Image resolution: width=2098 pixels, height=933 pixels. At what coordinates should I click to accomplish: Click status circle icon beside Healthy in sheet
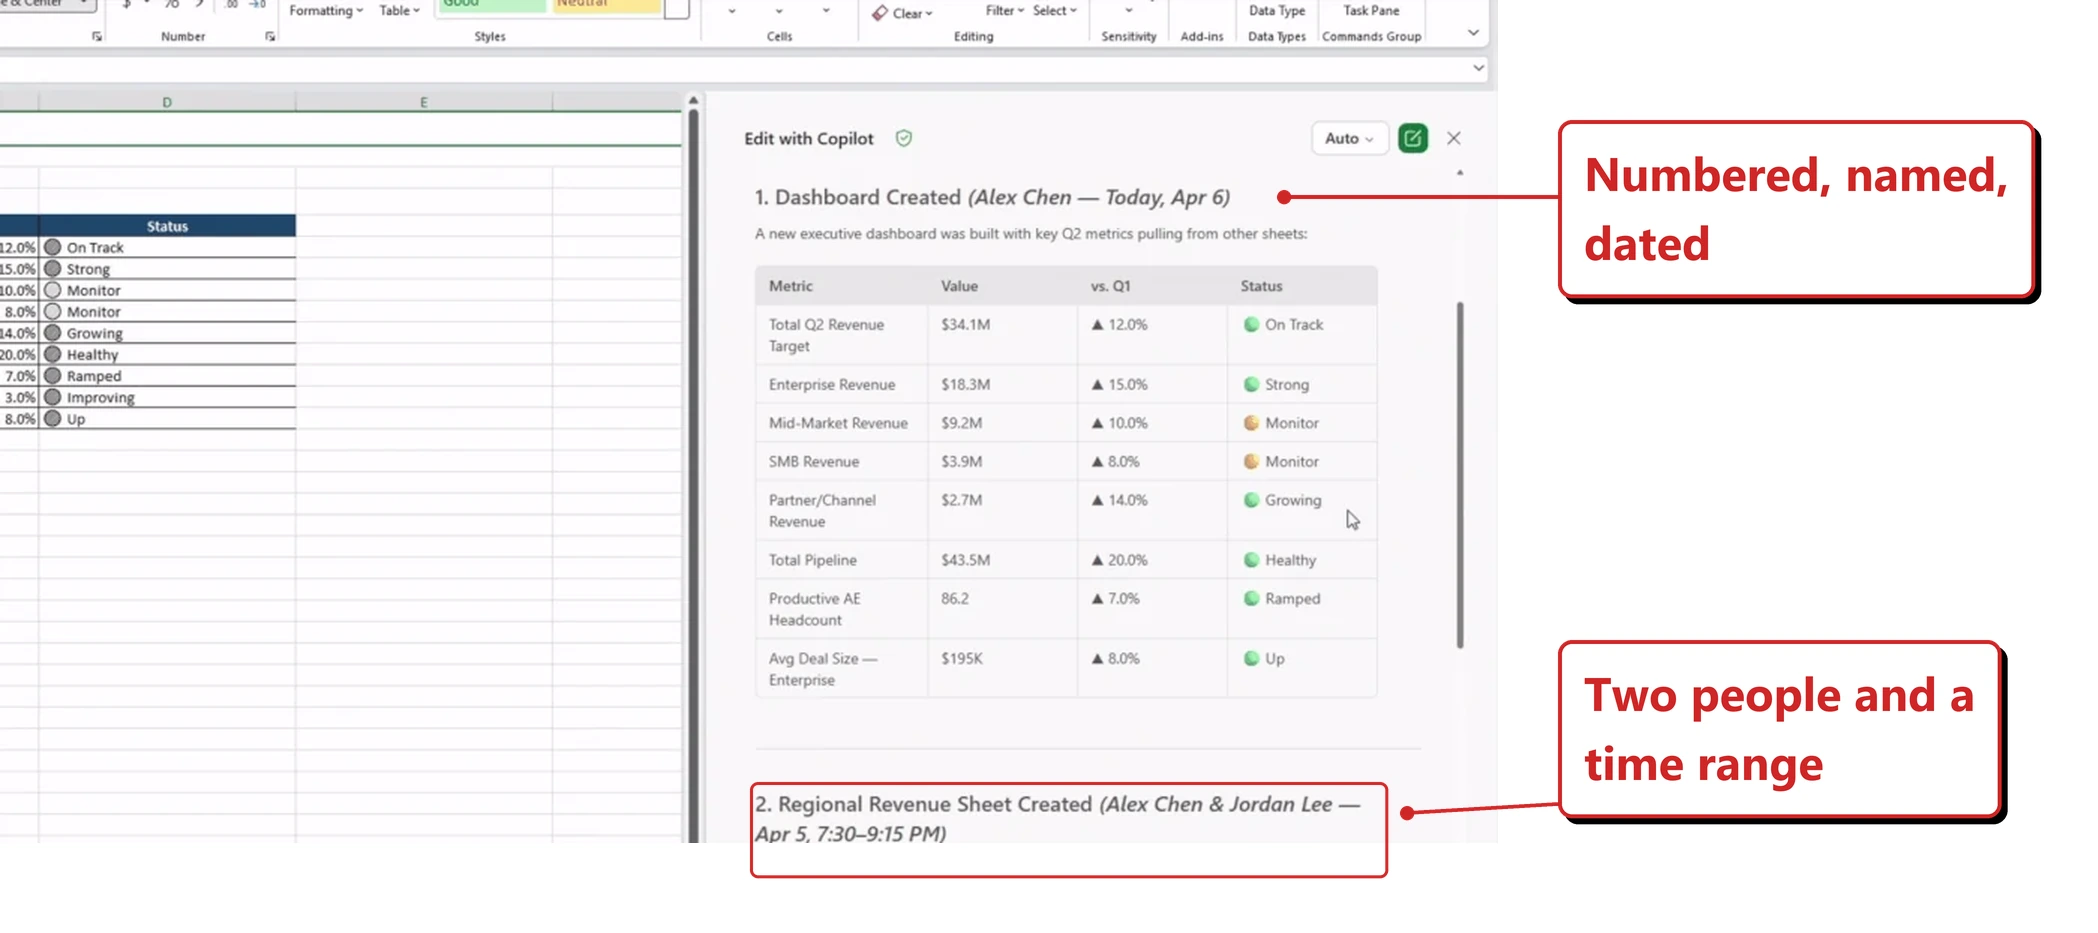coord(53,355)
